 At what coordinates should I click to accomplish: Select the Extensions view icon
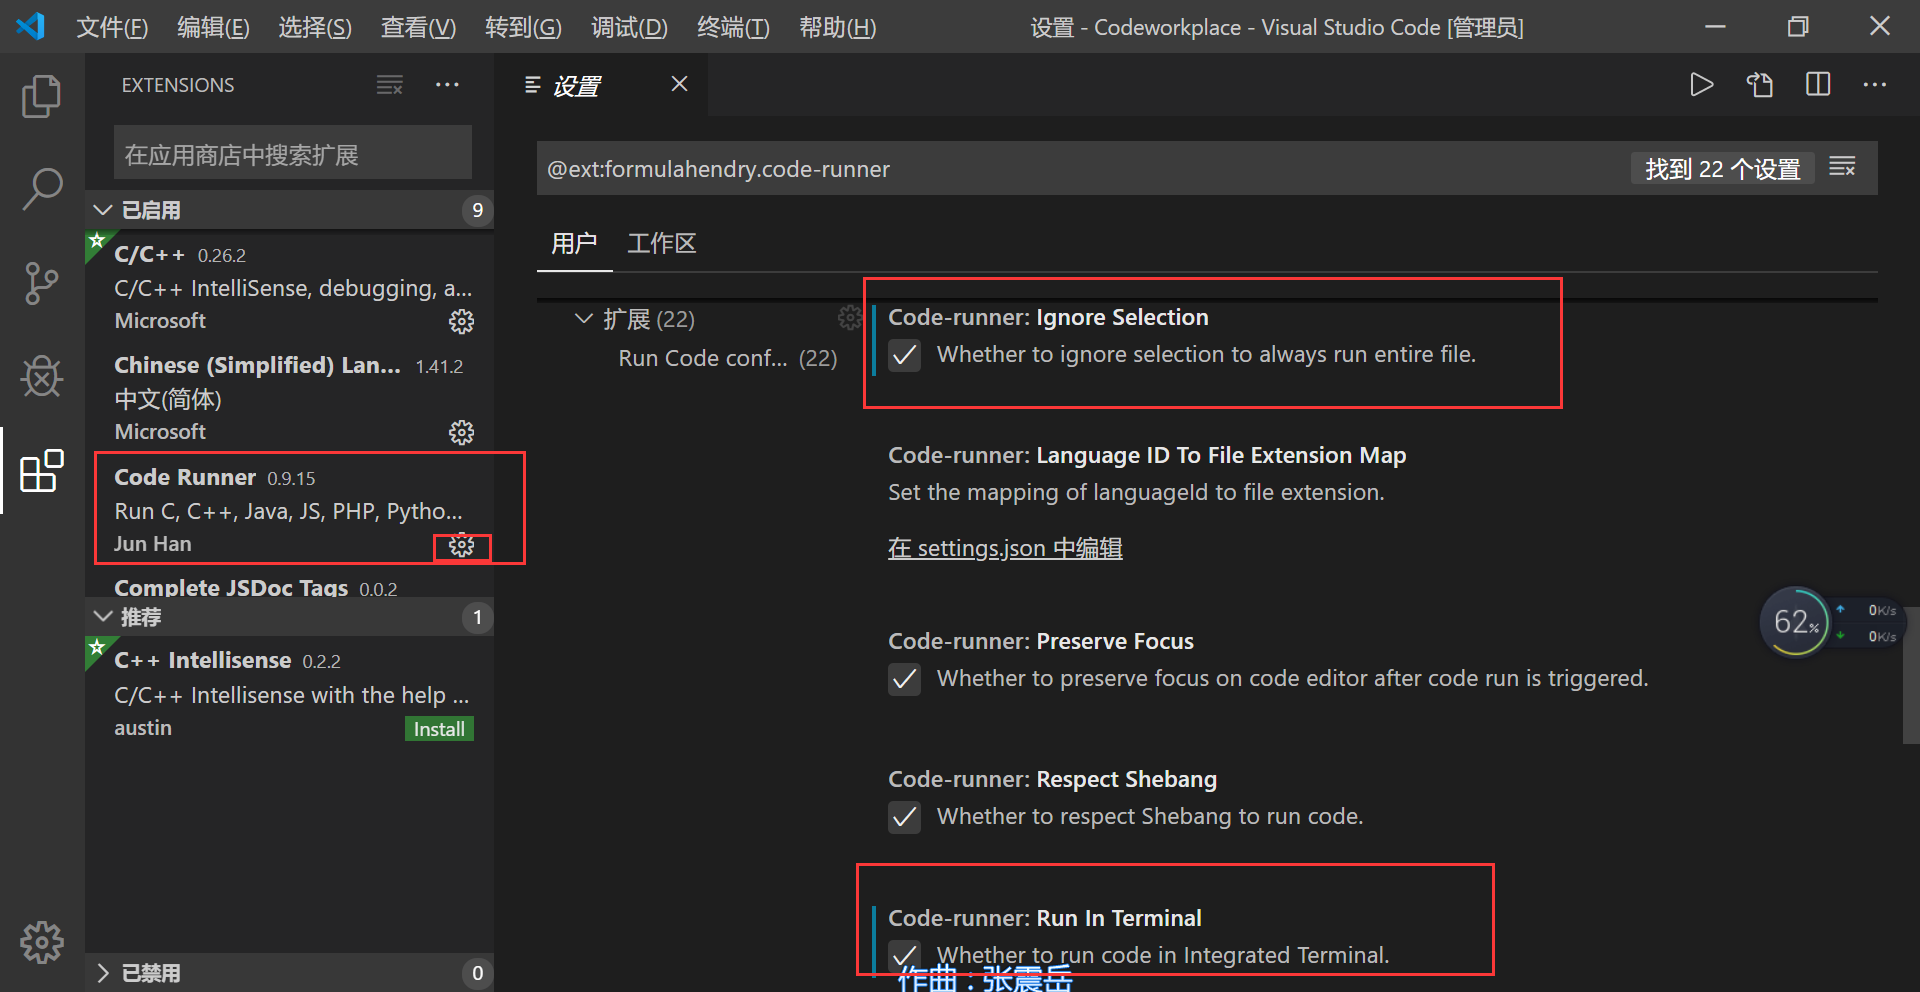(42, 471)
